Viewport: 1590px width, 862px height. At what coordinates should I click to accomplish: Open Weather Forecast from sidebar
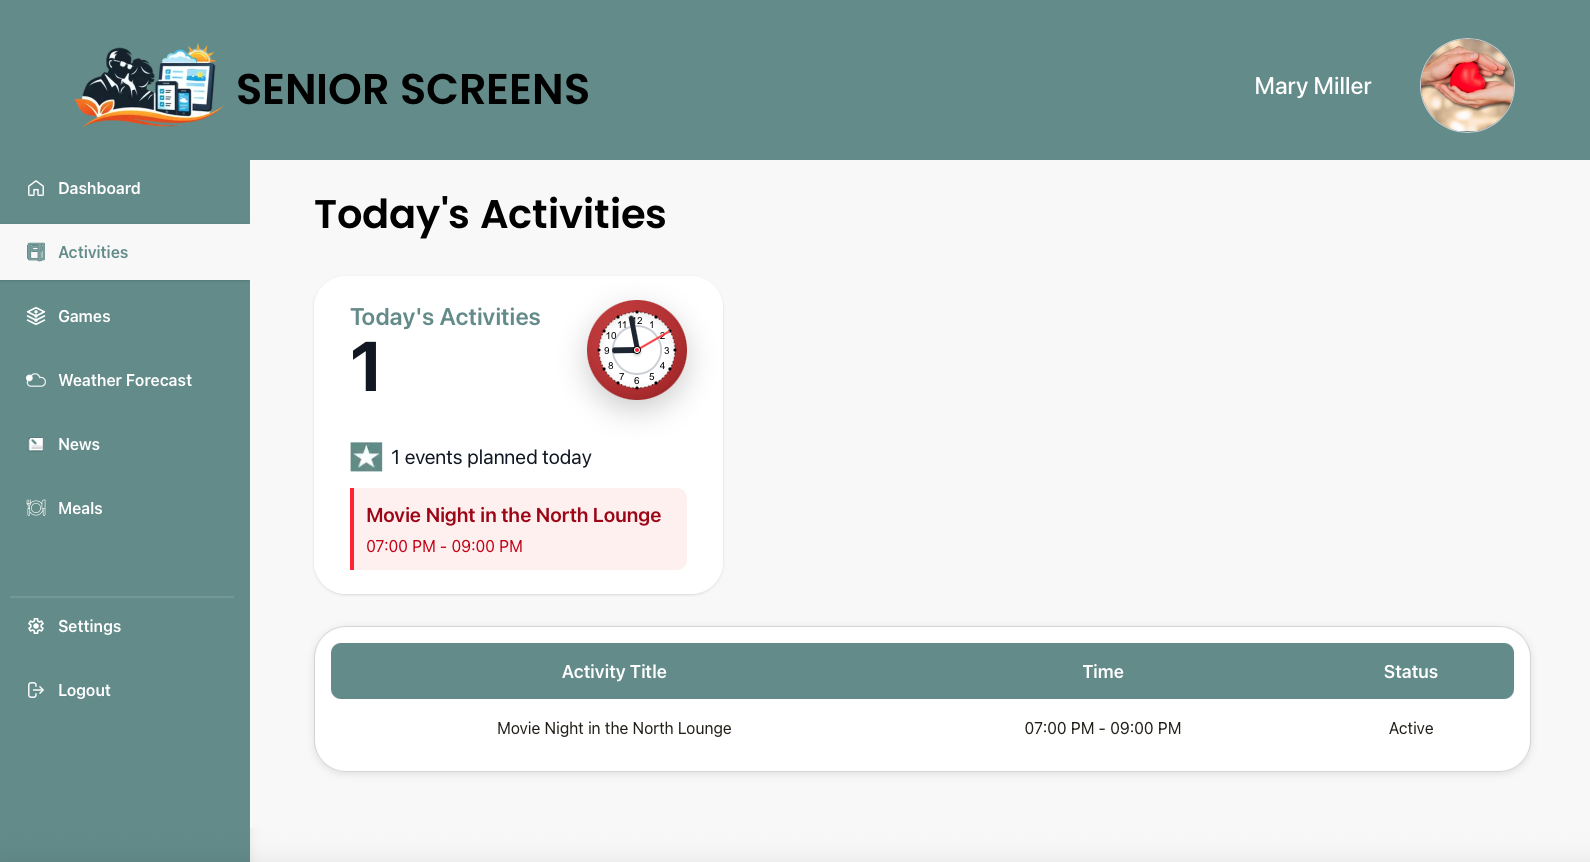(x=125, y=380)
